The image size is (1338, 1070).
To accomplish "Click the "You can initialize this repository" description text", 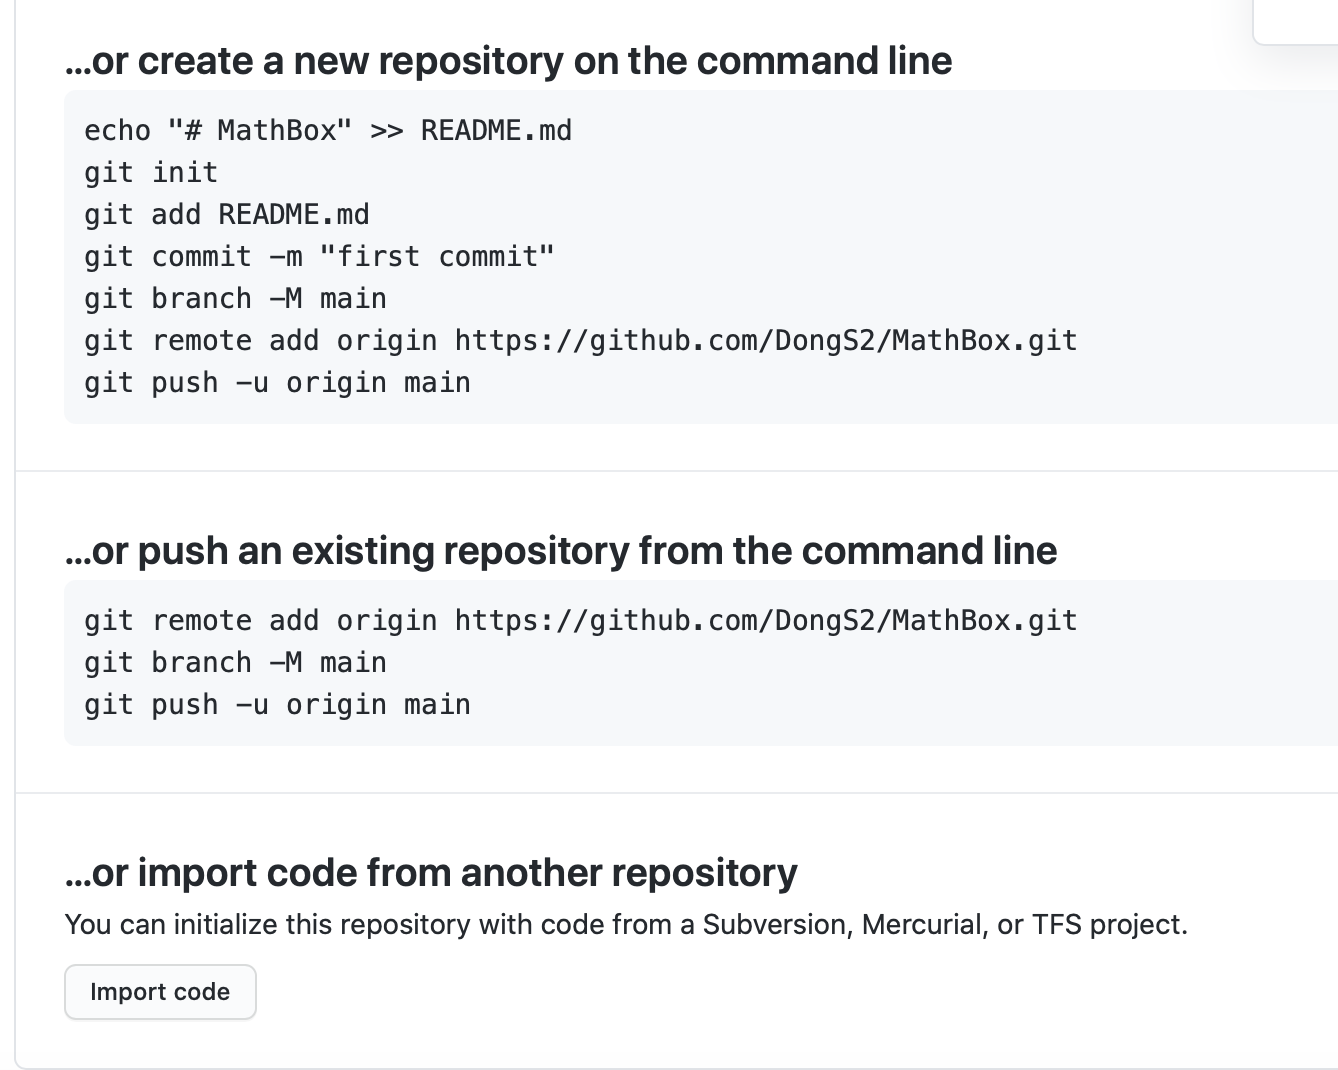I will click(x=626, y=924).
